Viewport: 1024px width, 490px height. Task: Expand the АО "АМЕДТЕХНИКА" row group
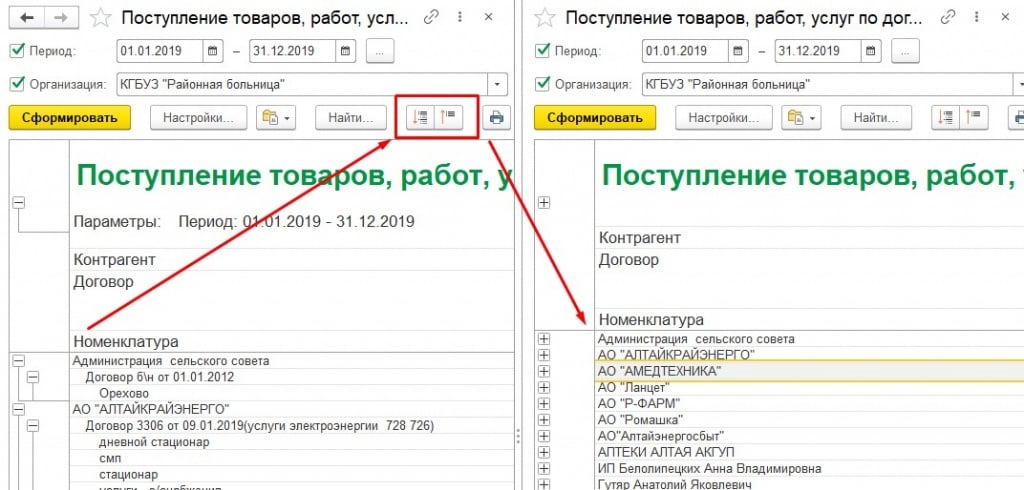545,371
